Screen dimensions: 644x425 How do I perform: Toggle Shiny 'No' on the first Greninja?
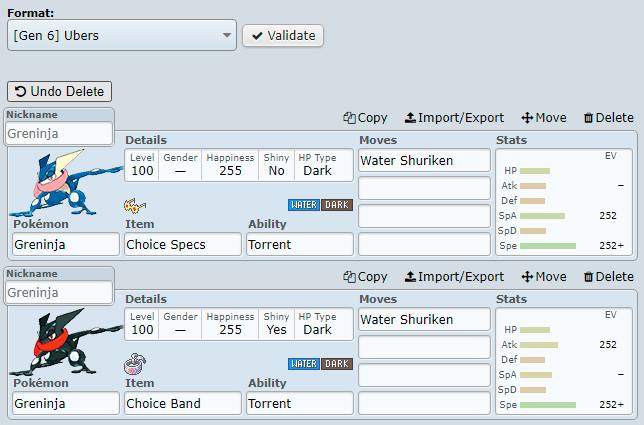(276, 165)
